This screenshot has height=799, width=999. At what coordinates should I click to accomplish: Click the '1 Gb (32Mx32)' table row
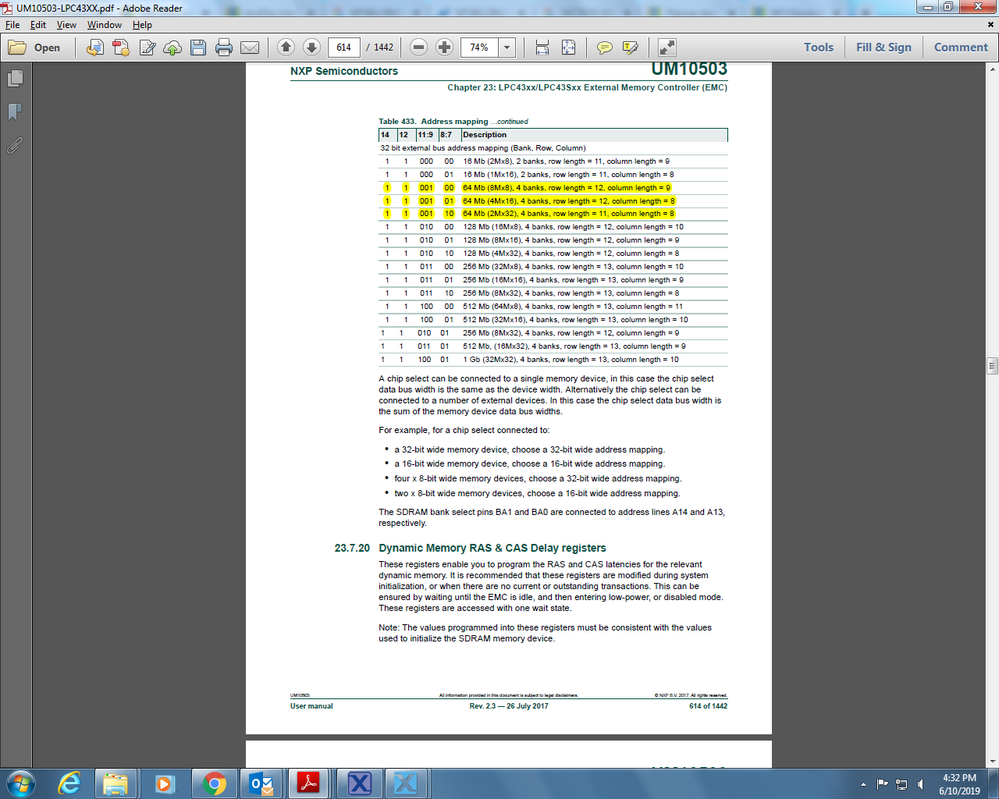coord(553,359)
